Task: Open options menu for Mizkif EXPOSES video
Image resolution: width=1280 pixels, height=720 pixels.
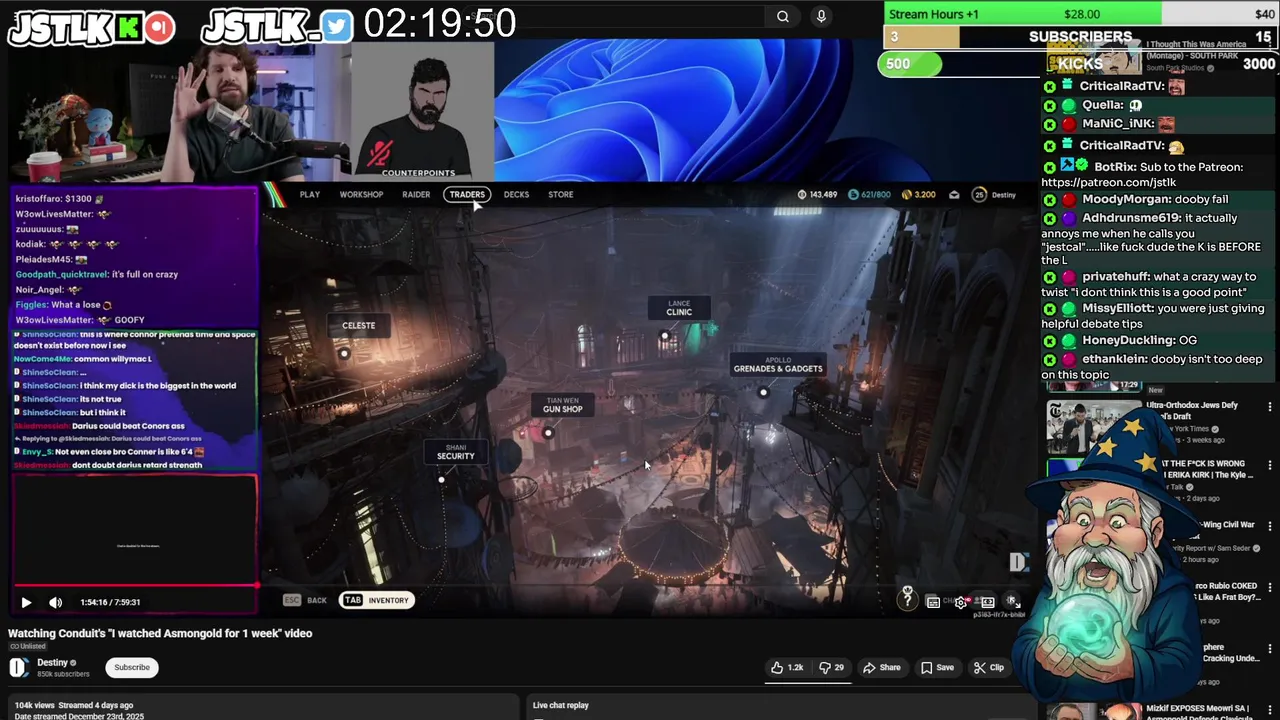Action: click(x=1270, y=711)
